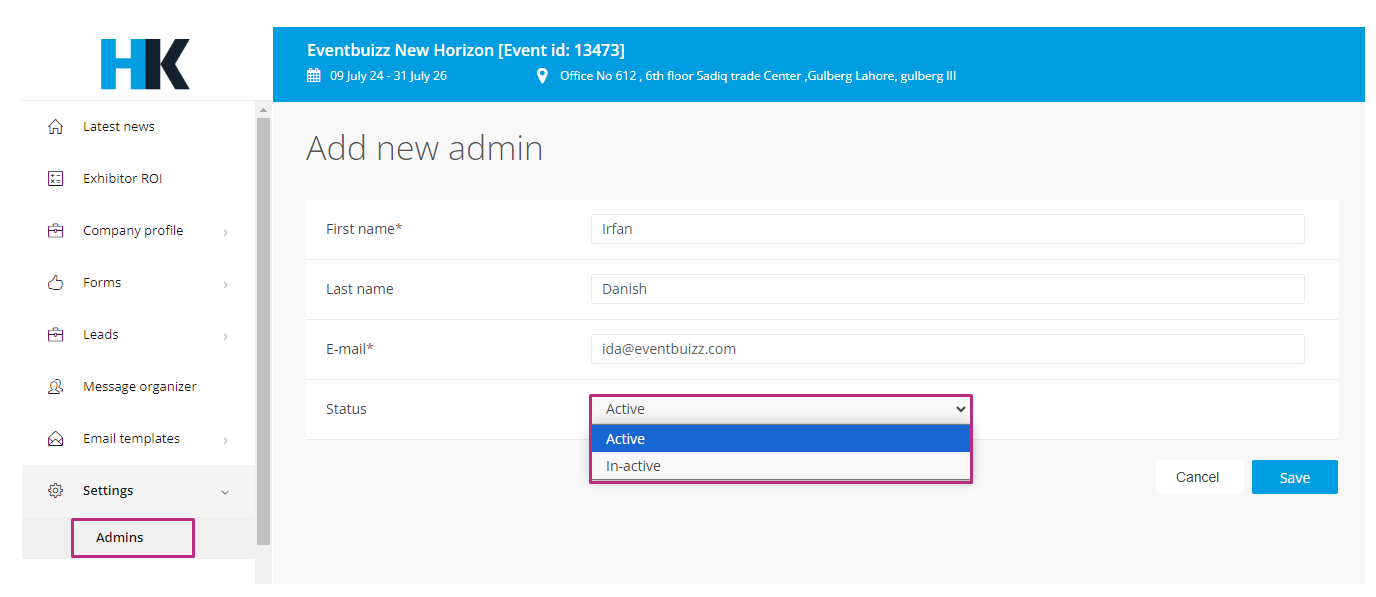This screenshot has width=1376, height=597.
Task: Click the Settings gear icon
Action: point(56,491)
